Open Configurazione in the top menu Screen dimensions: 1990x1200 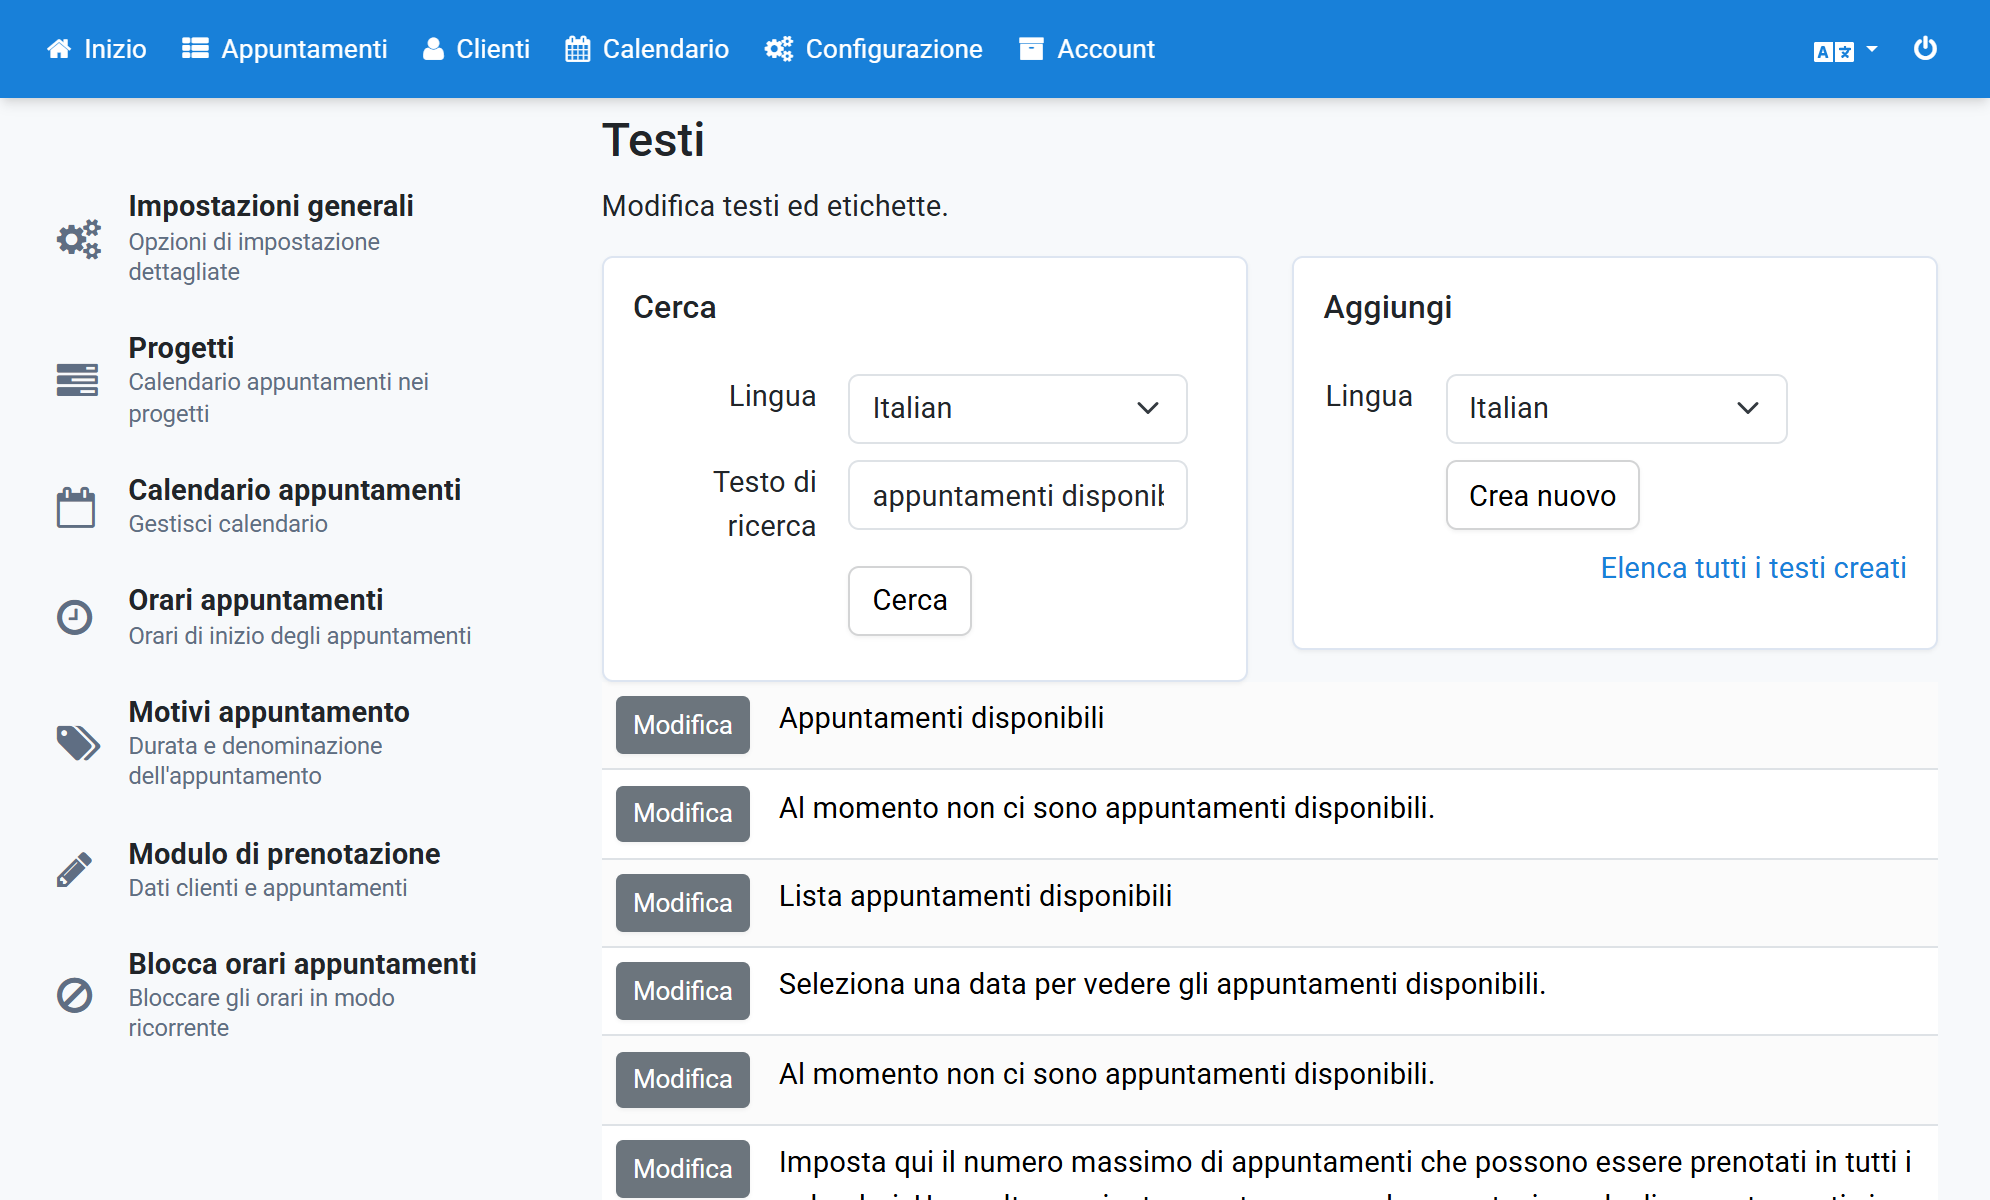click(873, 49)
